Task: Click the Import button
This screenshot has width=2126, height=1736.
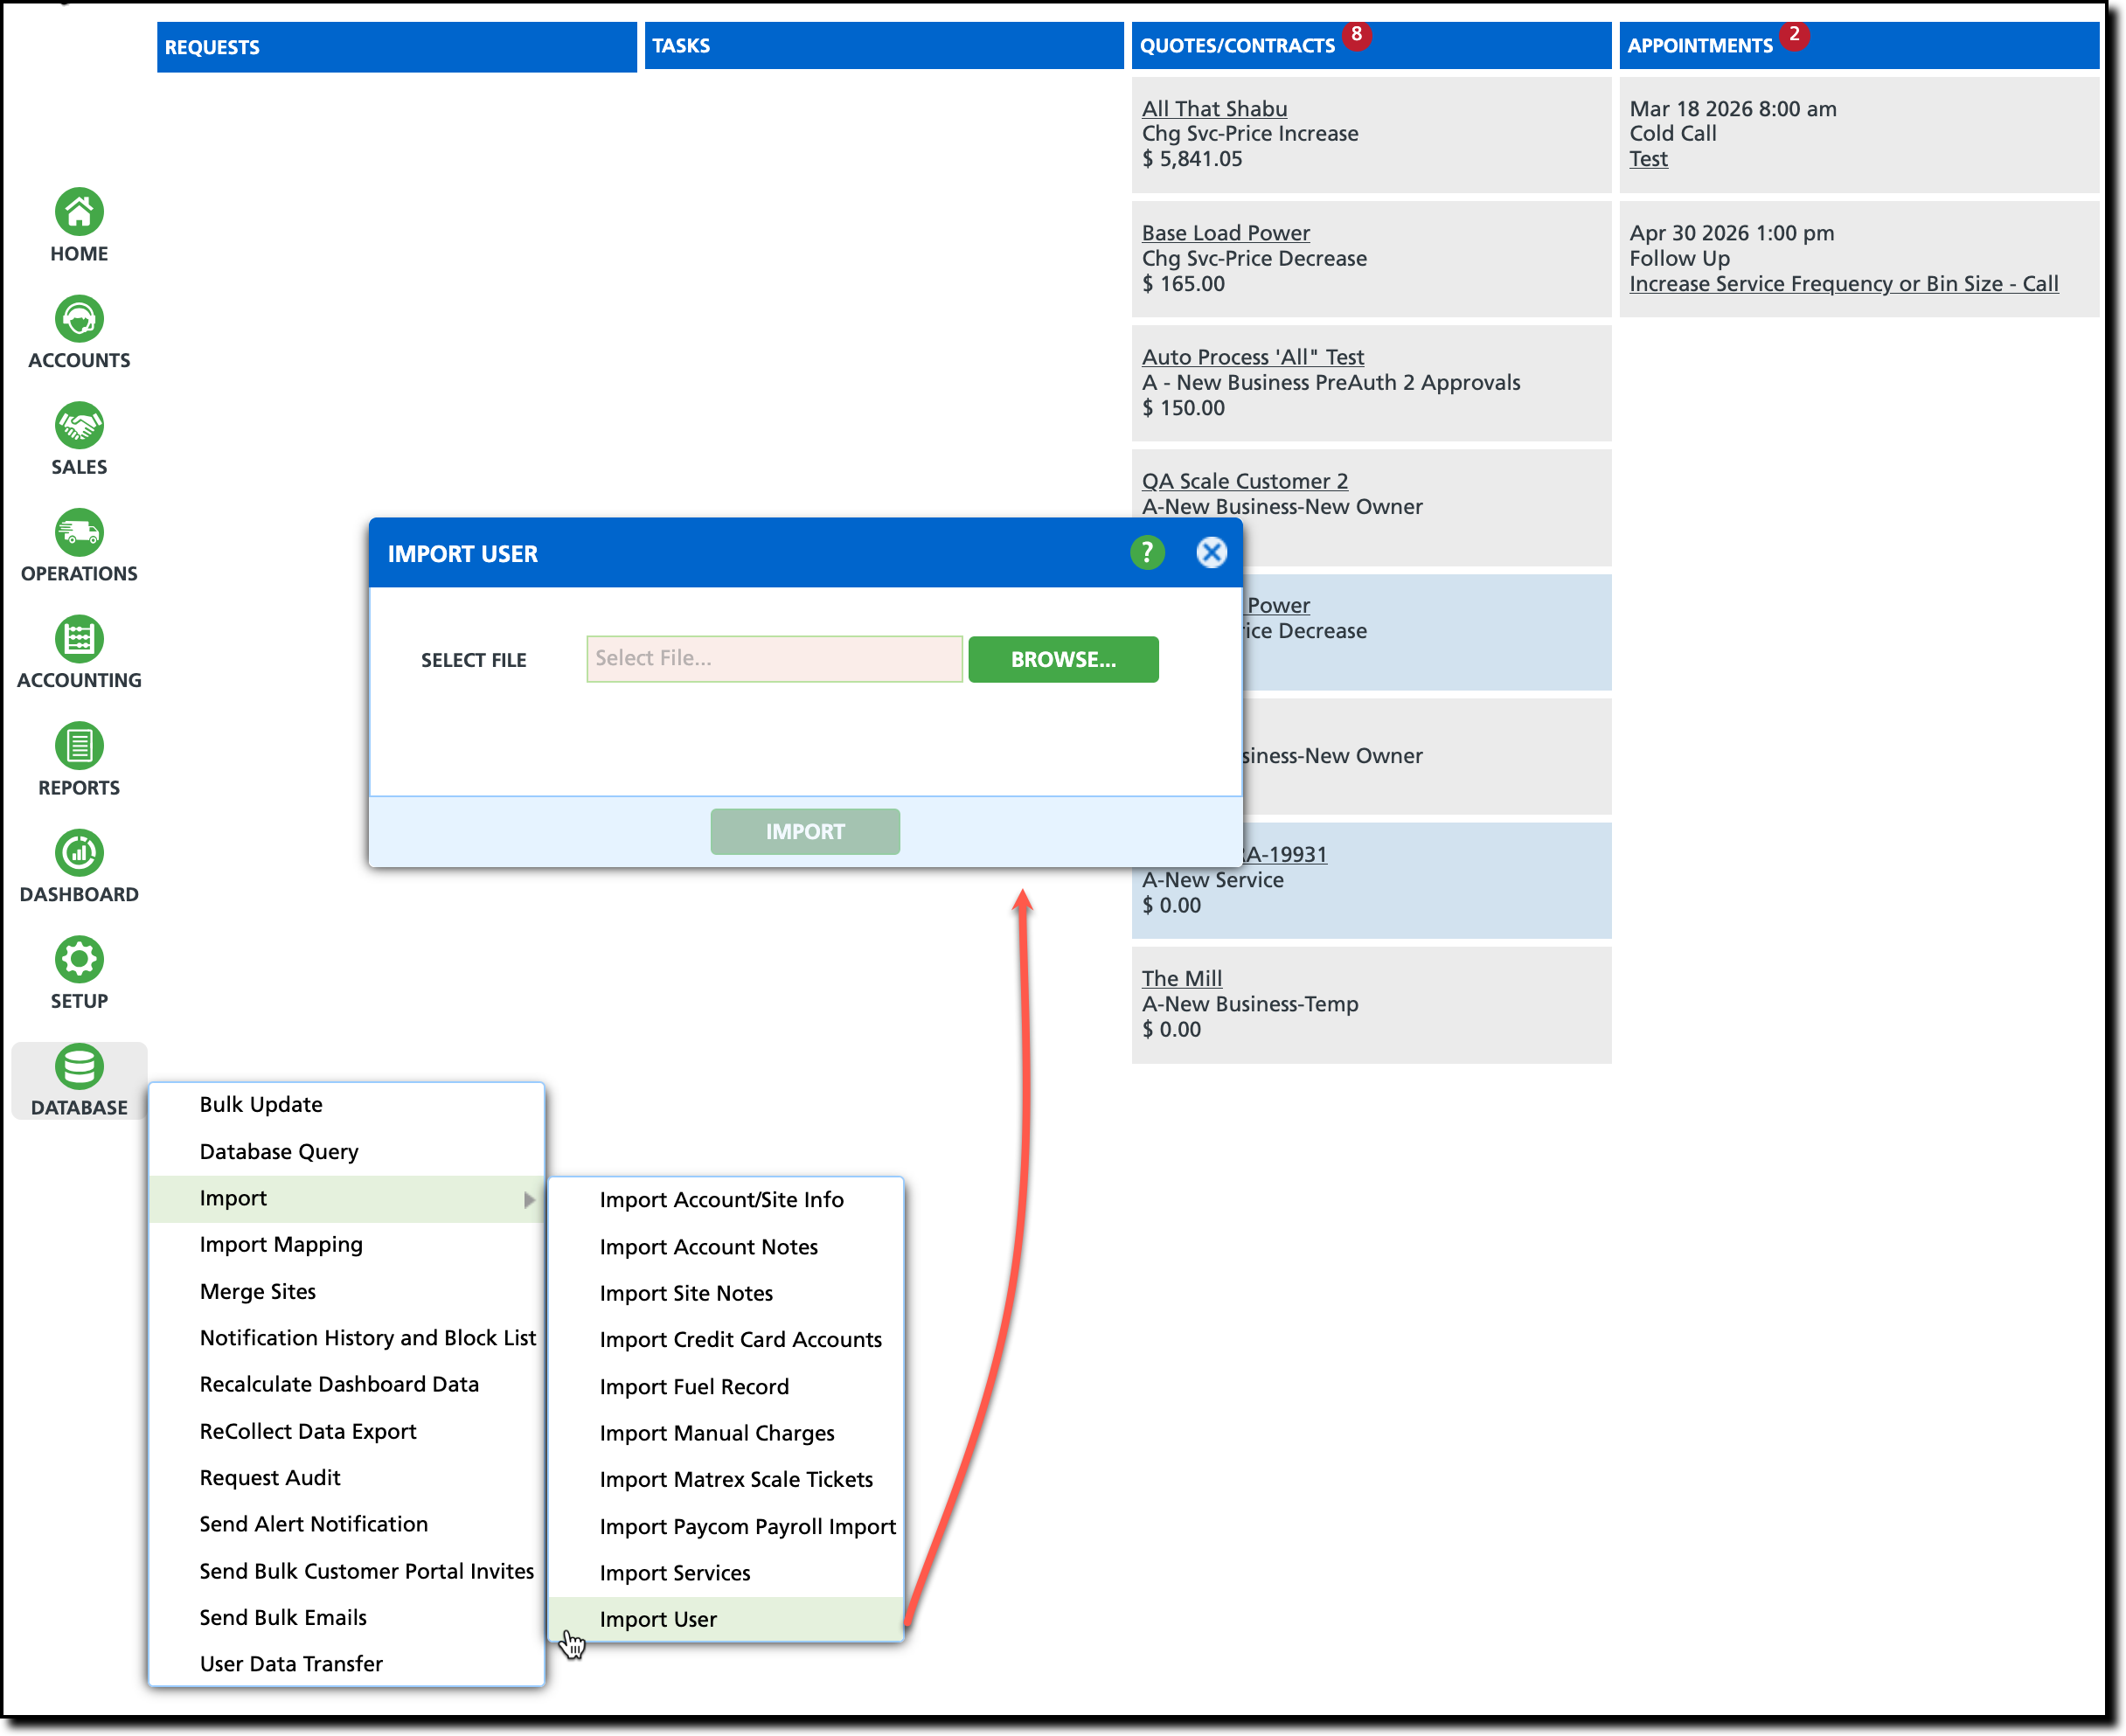Action: tap(805, 831)
